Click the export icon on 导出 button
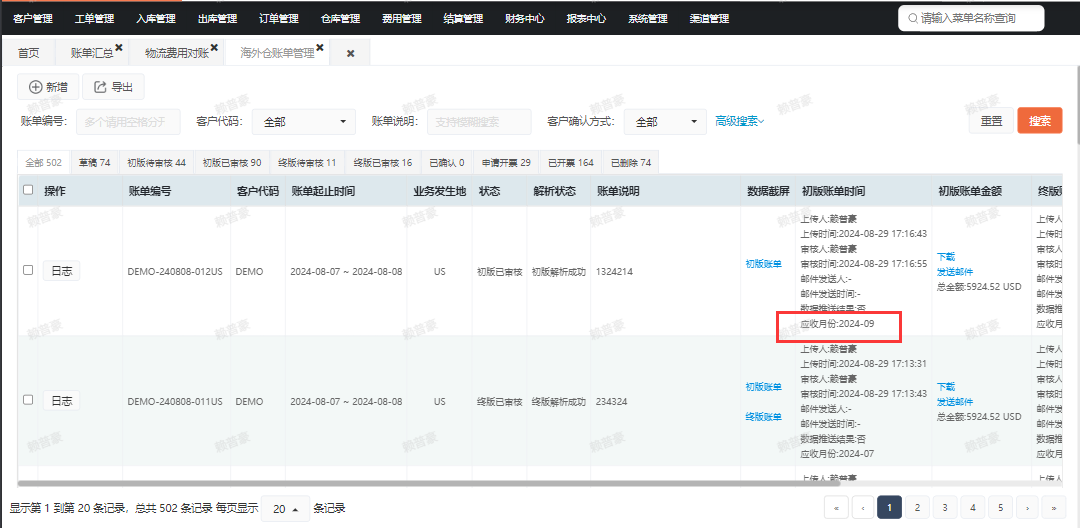This screenshot has width=1080, height=528. tap(100, 87)
